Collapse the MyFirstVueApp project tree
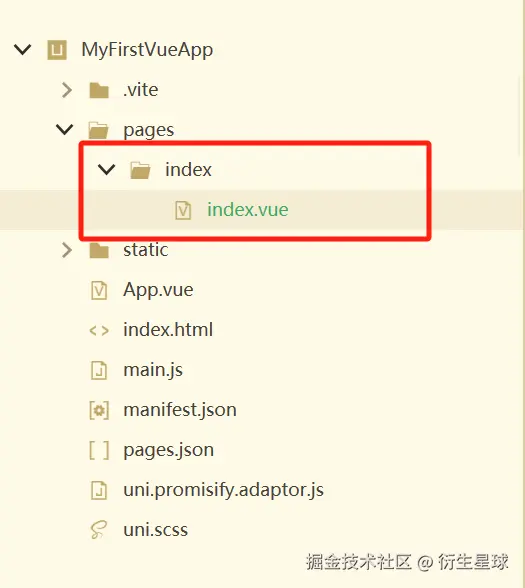The image size is (525, 588). point(22,49)
